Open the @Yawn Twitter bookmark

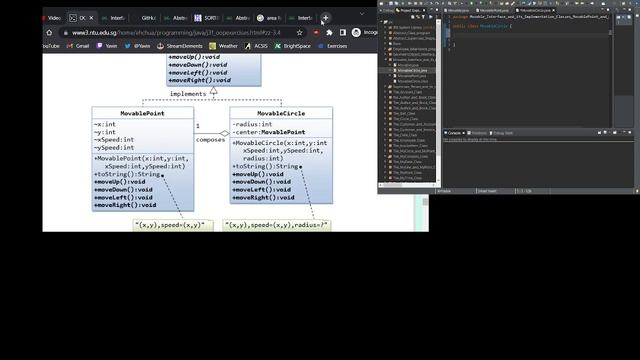click(138, 46)
